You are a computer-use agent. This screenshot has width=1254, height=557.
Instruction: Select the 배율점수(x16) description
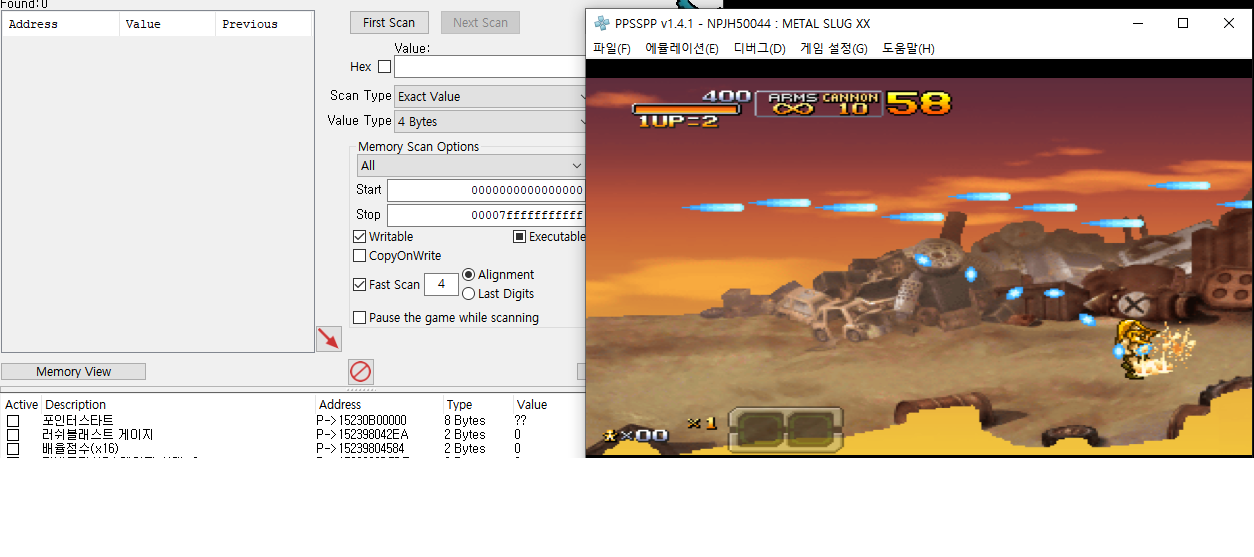[x=82, y=449]
